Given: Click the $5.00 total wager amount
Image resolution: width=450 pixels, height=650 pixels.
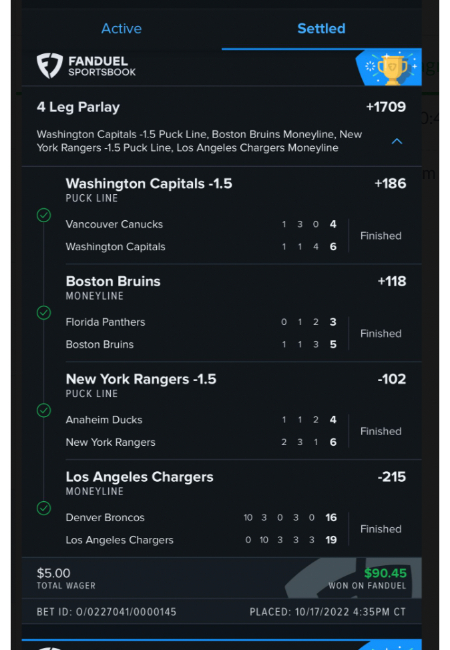Looking at the screenshot, I should point(53,573).
